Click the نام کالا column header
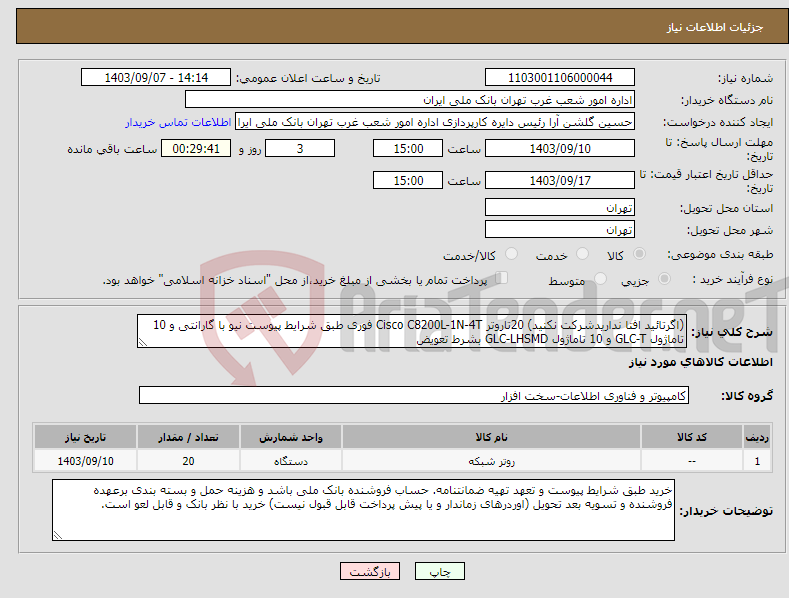Viewport: 789px width, 598px height. point(491,437)
